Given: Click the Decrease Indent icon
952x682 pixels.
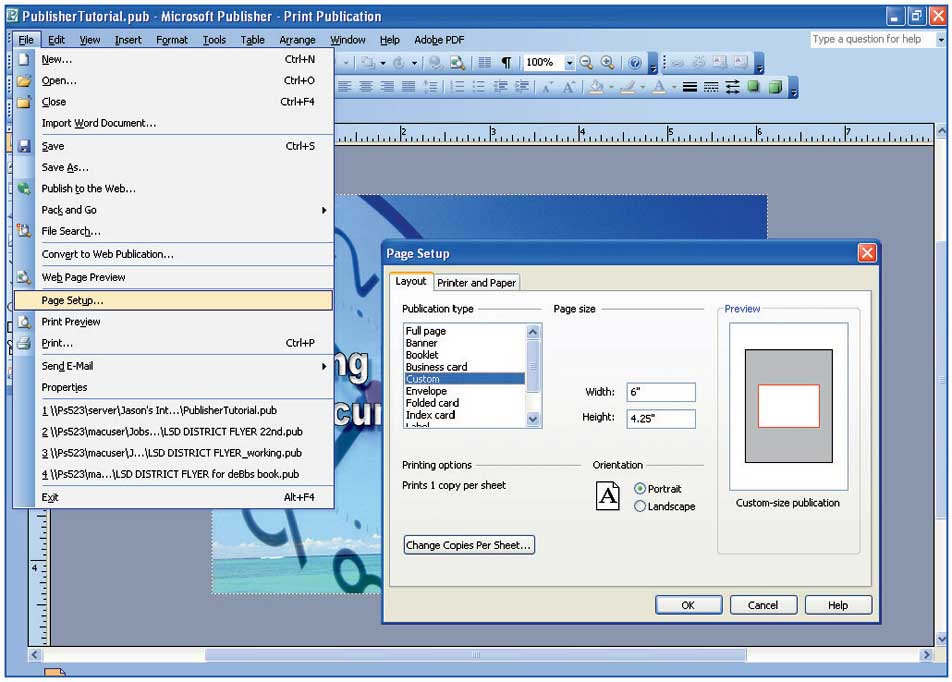Looking at the screenshot, I should tap(500, 87).
